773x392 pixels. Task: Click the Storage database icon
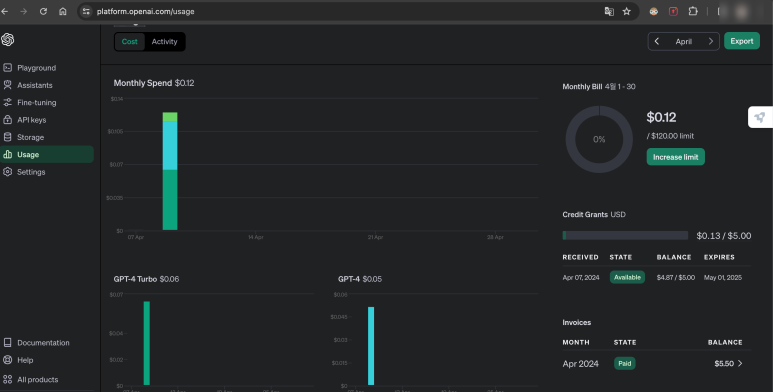point(7,137)
